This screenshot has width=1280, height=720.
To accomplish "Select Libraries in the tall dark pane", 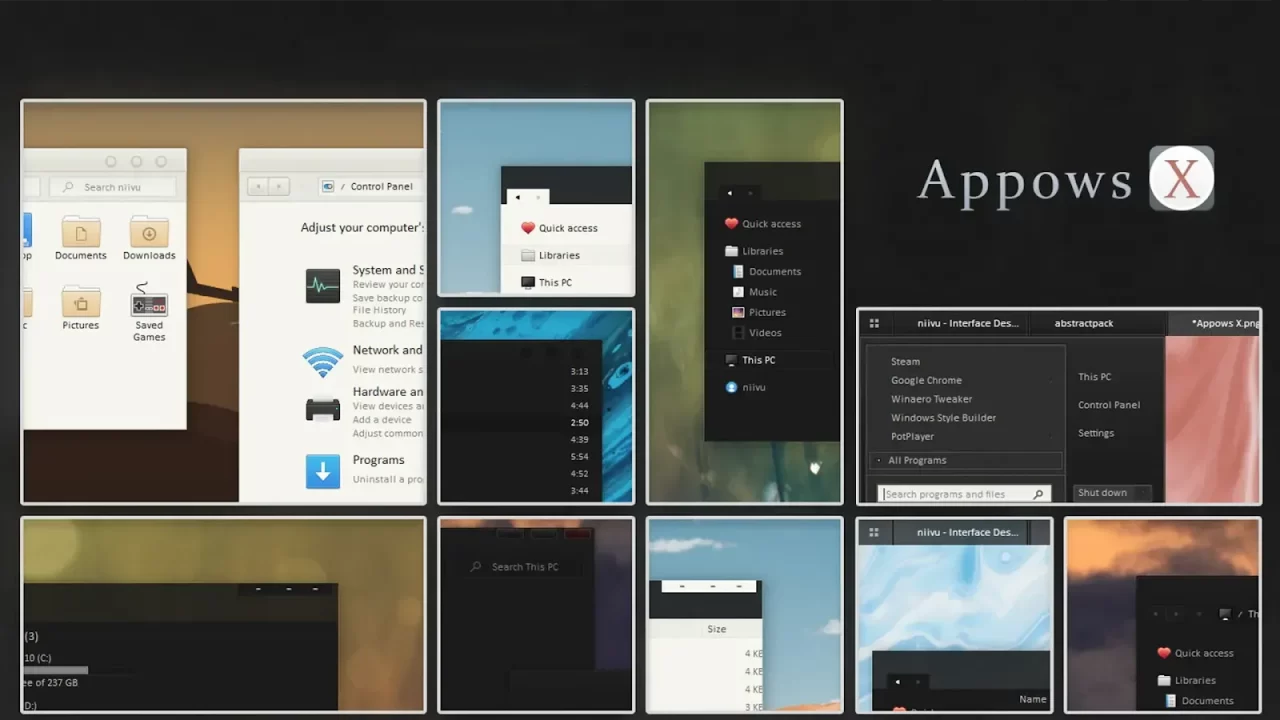I will (x=754, y=251).
